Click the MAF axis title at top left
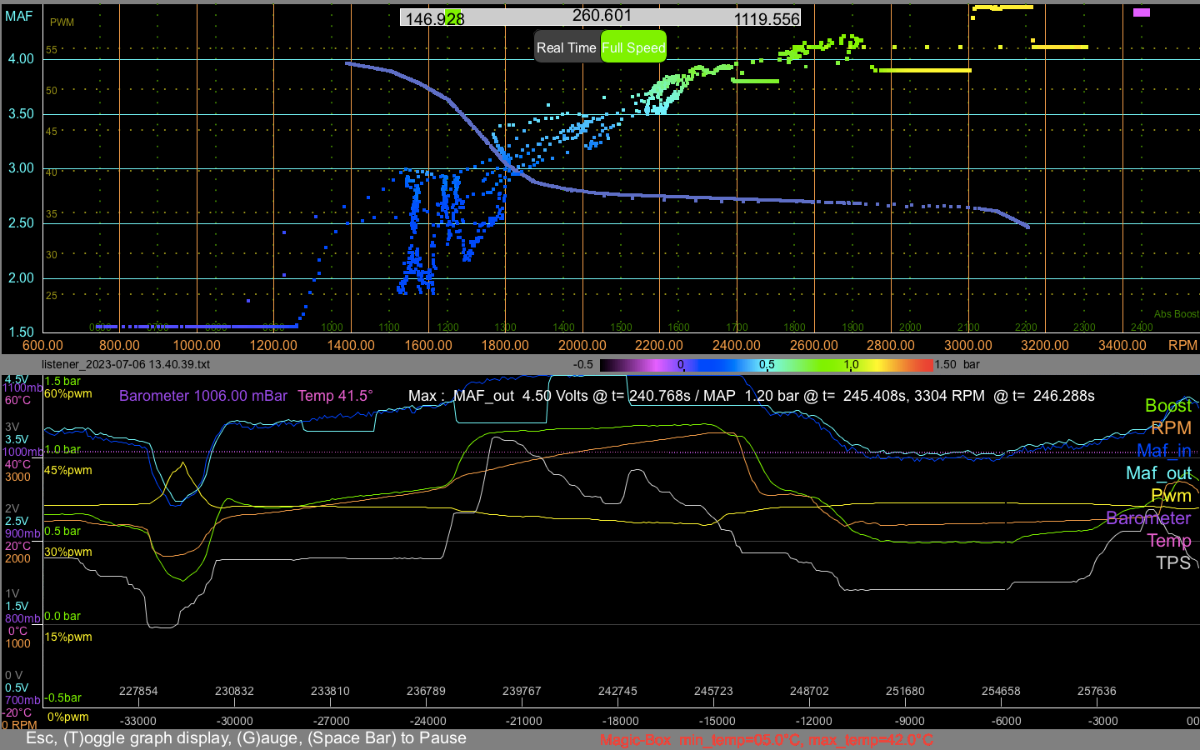 pyautogui.click(x=17, y=18)
